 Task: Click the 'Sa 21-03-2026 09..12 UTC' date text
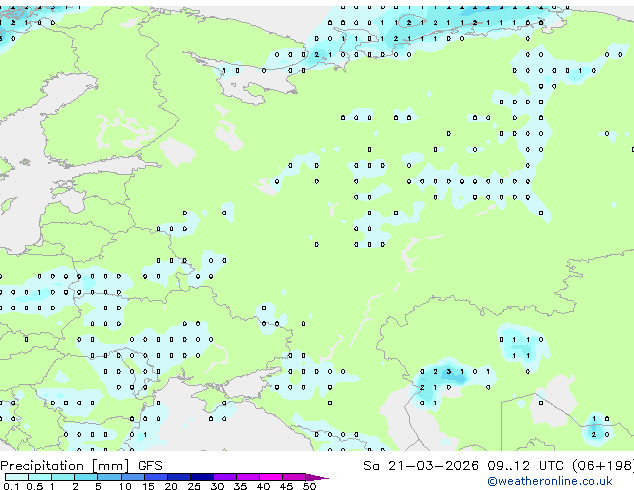[x=463, y=466]
